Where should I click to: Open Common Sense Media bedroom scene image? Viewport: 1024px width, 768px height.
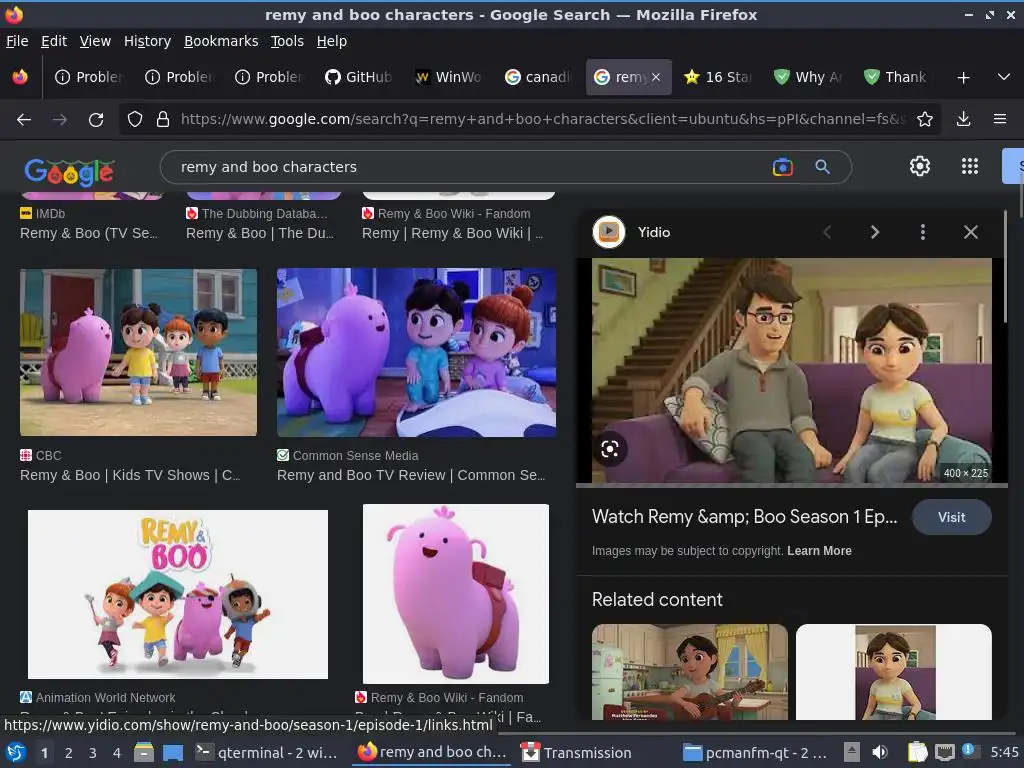416,352
